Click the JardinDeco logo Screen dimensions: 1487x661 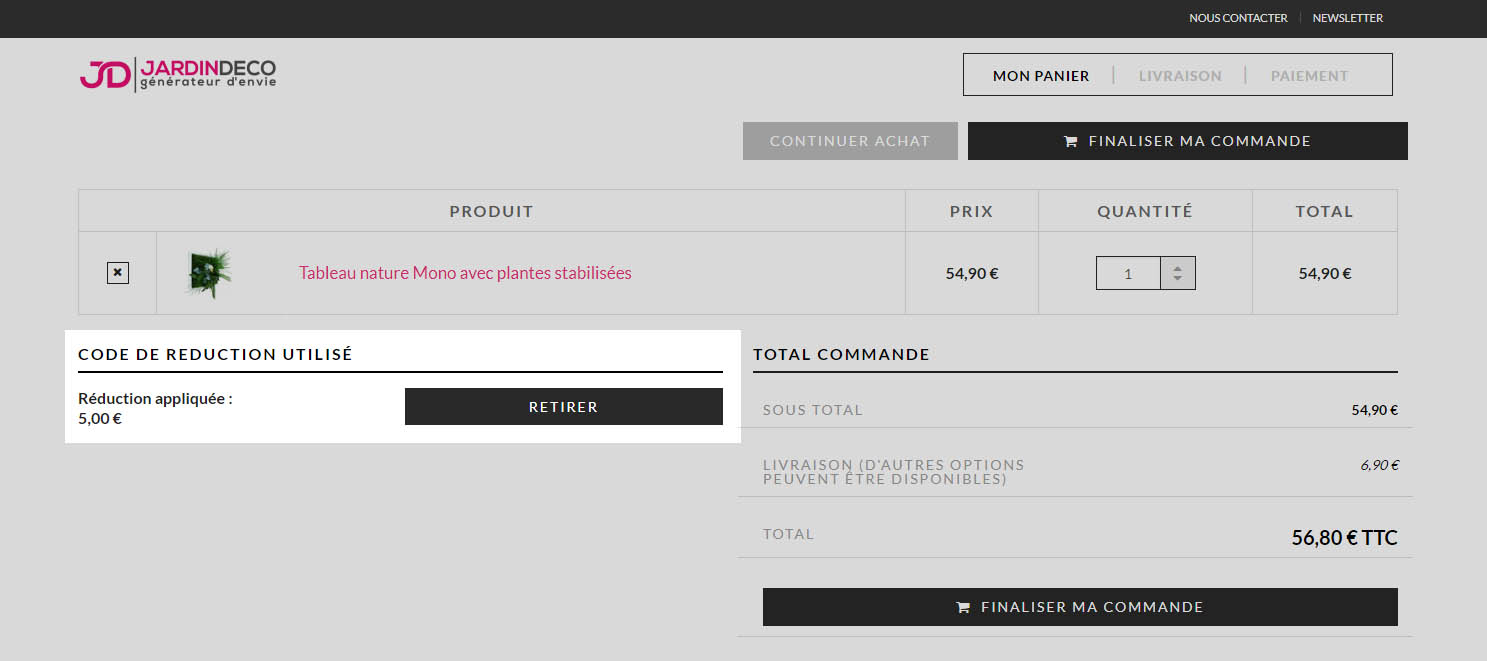click(x=178, y=75)
